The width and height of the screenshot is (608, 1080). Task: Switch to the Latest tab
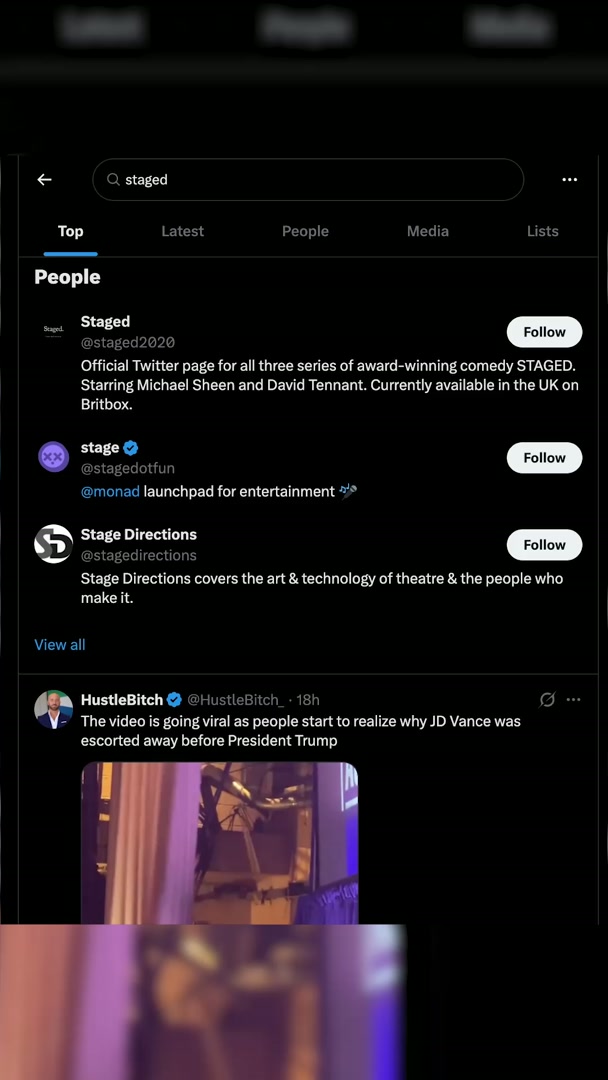(182, 231)
